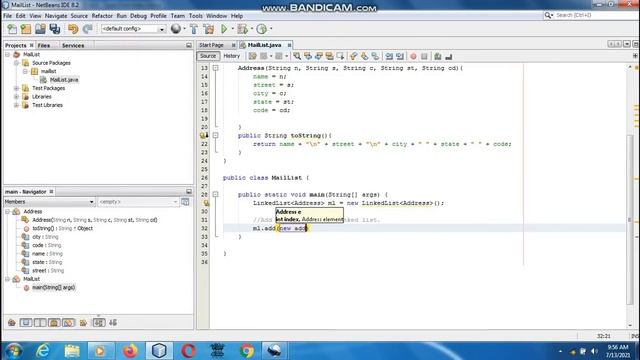
Task: Toggle Sort by Source in Navigator
Action: [113, 322]
